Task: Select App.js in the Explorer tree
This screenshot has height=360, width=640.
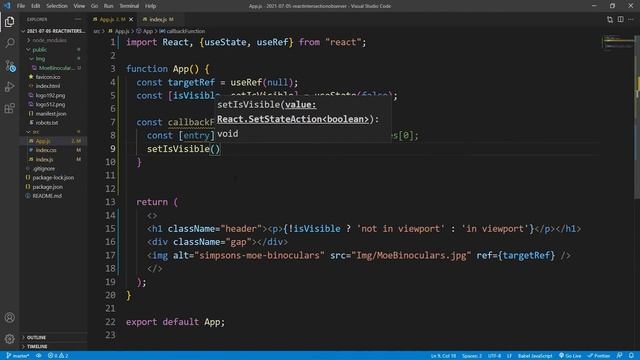Action: 53,141
